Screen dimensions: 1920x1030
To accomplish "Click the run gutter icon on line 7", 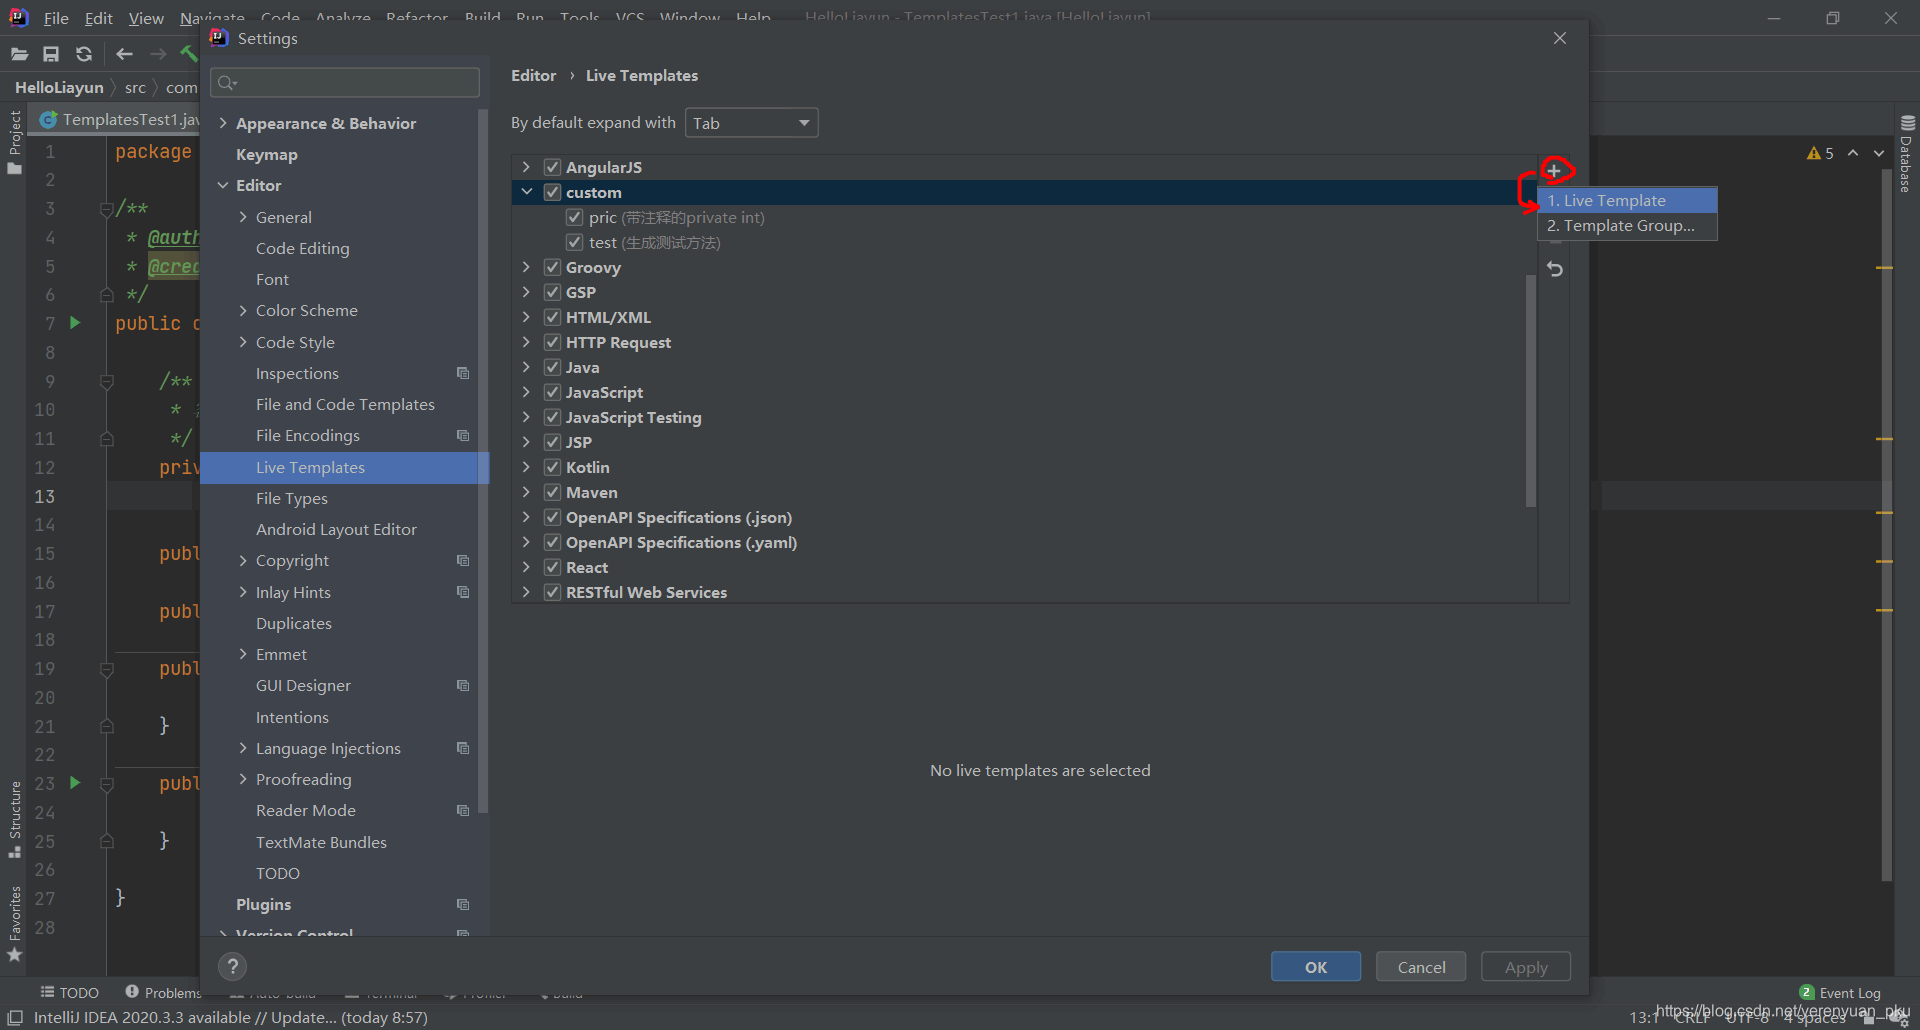I will [x=75, y=323].
